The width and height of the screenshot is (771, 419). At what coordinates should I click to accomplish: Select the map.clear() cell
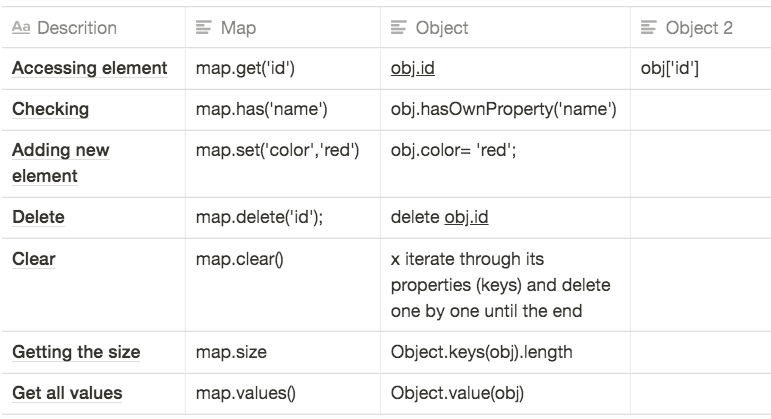pos(240,259)
